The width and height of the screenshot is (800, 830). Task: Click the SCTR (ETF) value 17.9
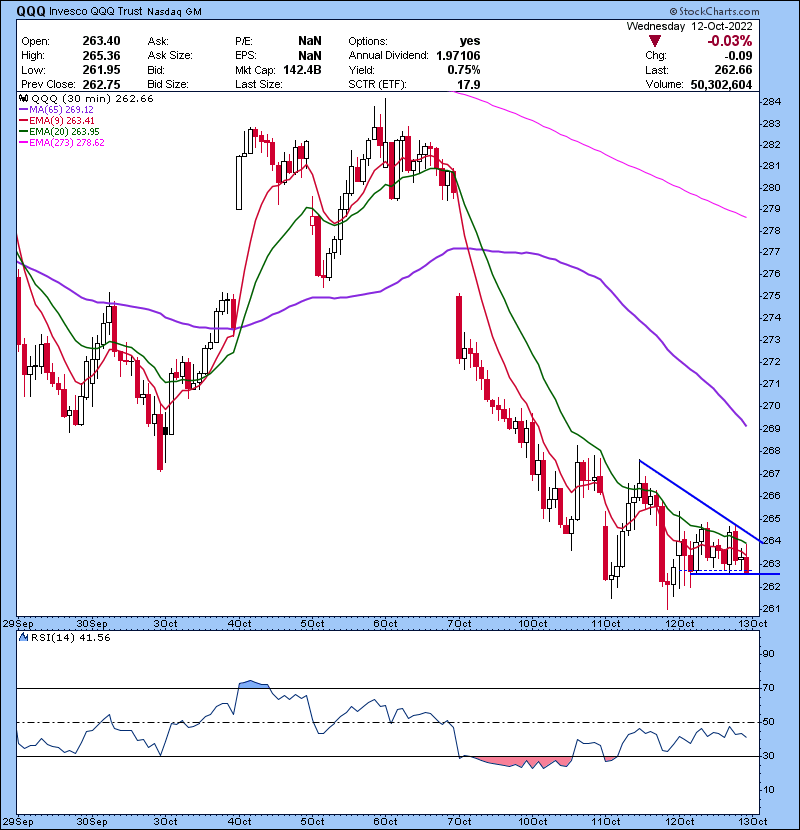point(469,84)
